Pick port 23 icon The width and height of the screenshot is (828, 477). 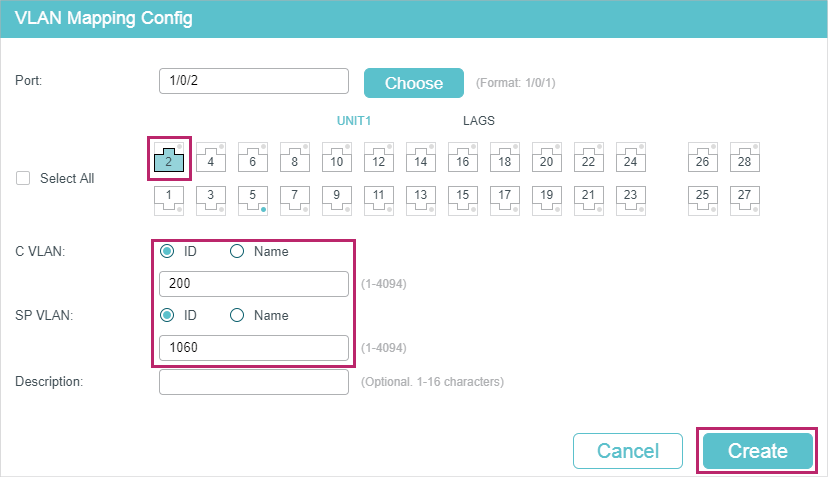631,200
